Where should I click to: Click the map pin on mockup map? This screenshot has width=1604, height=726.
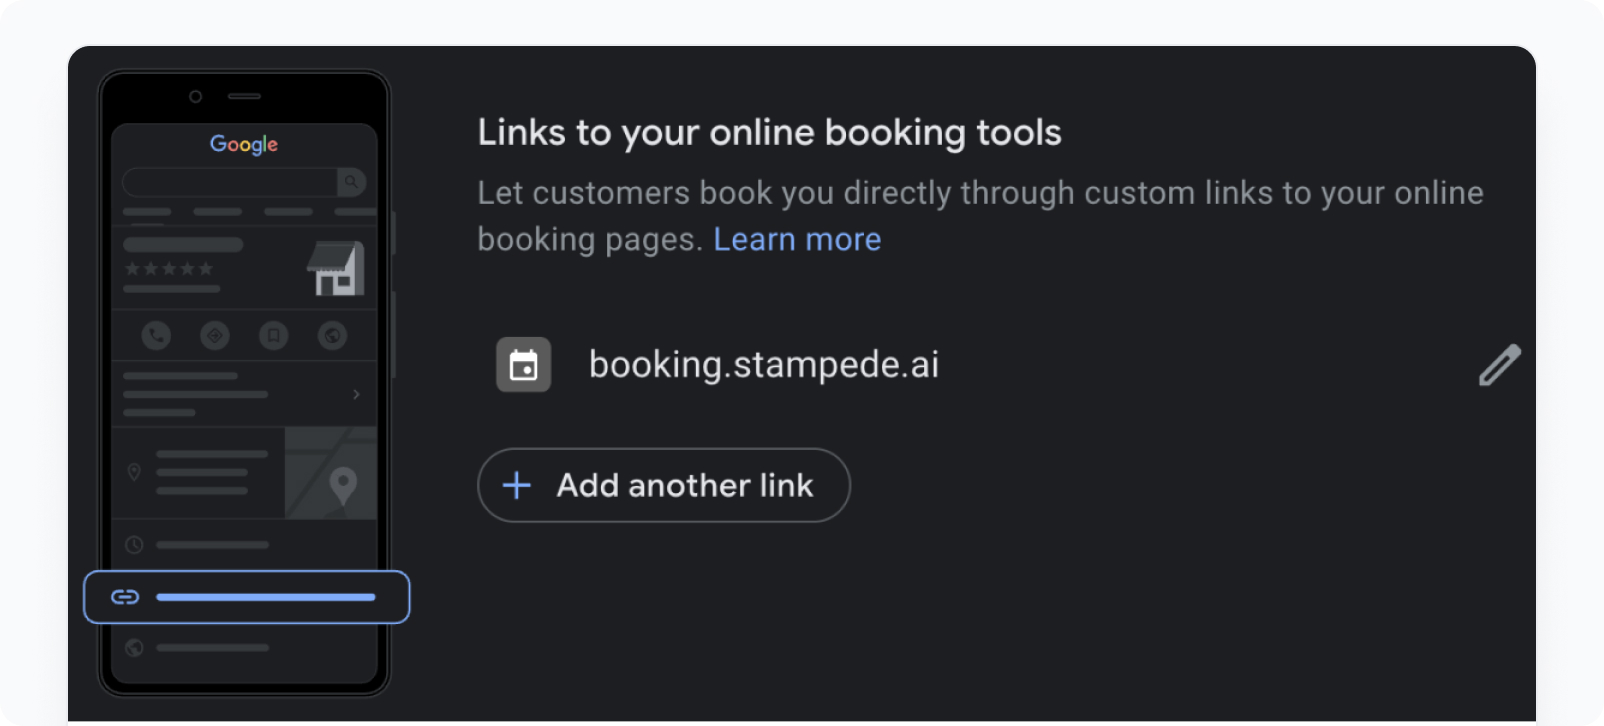(343, 487)
